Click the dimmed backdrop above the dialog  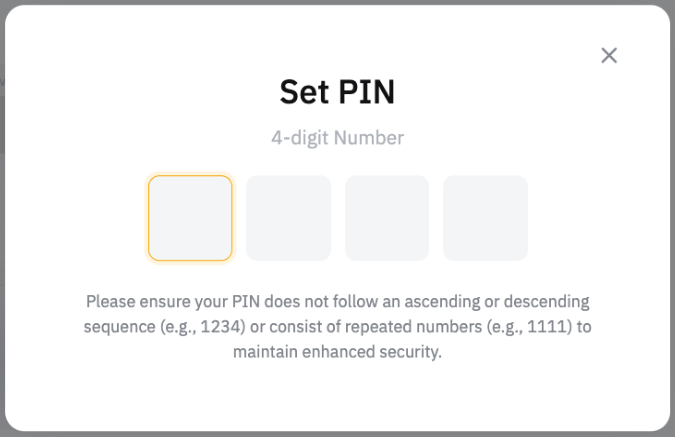[x=337, y=2]
